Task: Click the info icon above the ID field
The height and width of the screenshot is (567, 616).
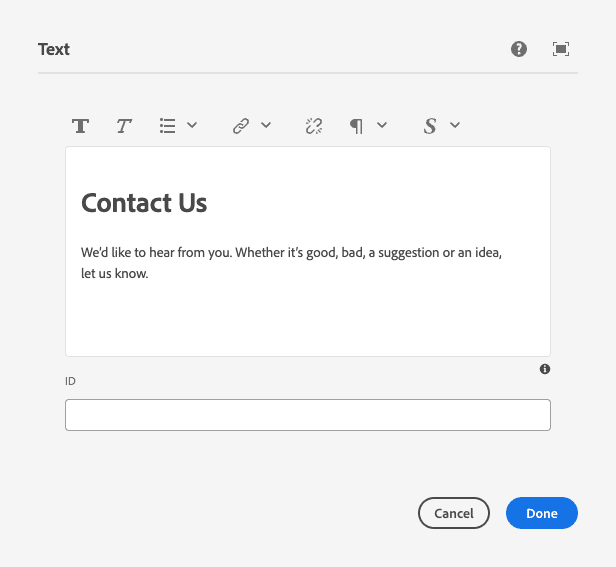Action: [545, 369]
